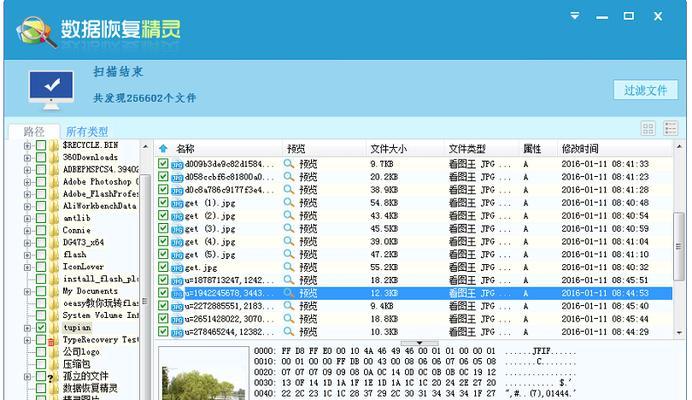Click 过滤文件 button
The width and height of the screenshot is (692, 400).
(645, 90)
